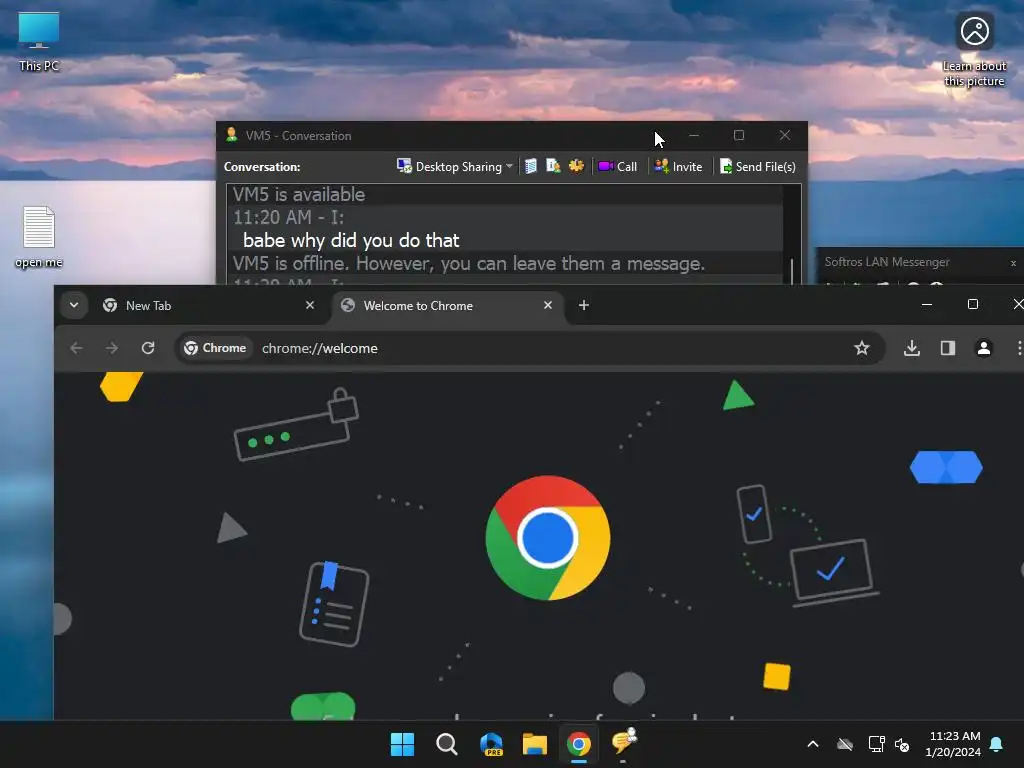This screenshot has width=1024, height=768.
Task: Click the OneDrive cloud tray icon
Action: 845,744
